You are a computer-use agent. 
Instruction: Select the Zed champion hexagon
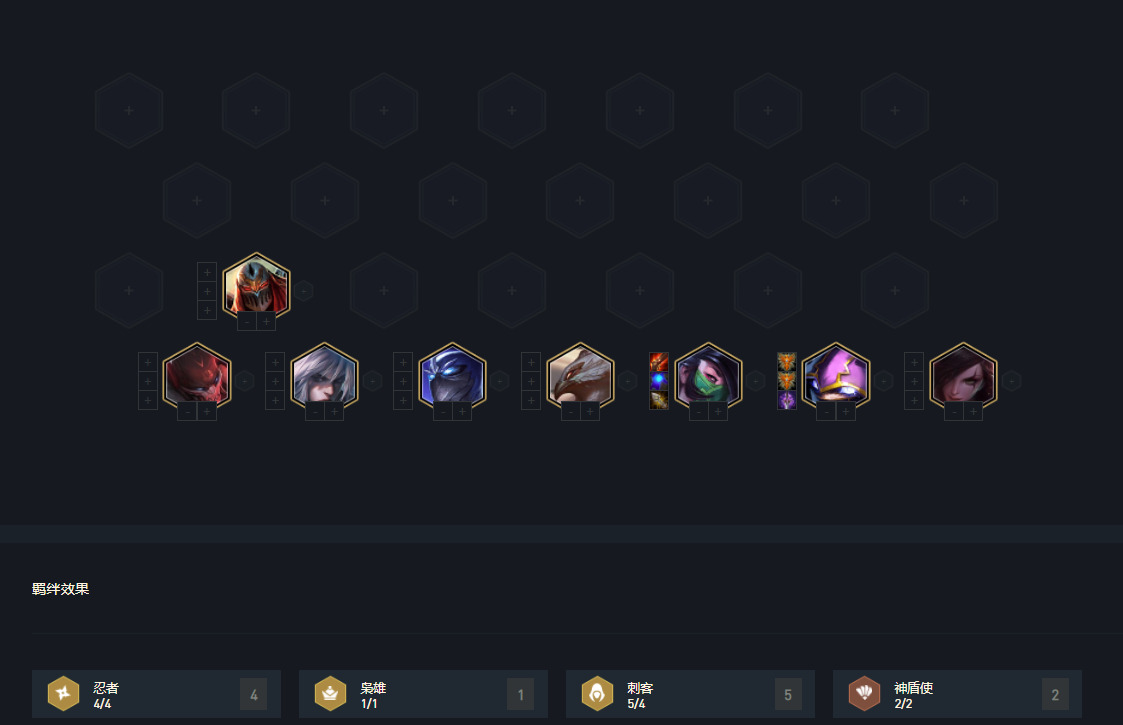click(x=256, y=285)
